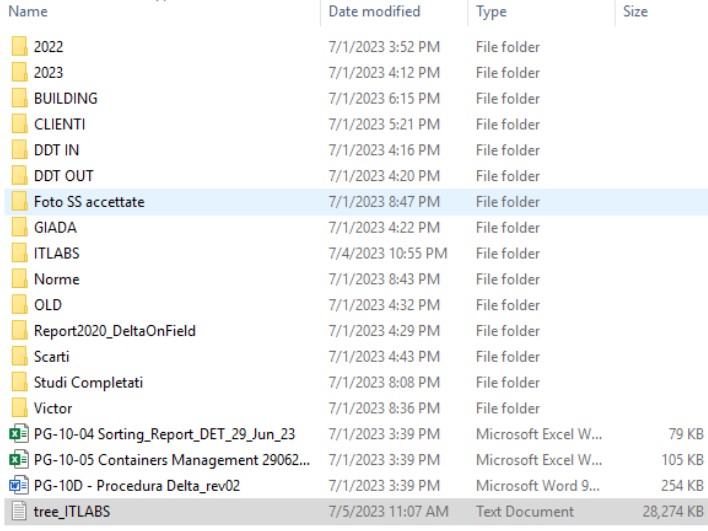
Task: Click the GIADA folder icon
Action: (18, 227)
